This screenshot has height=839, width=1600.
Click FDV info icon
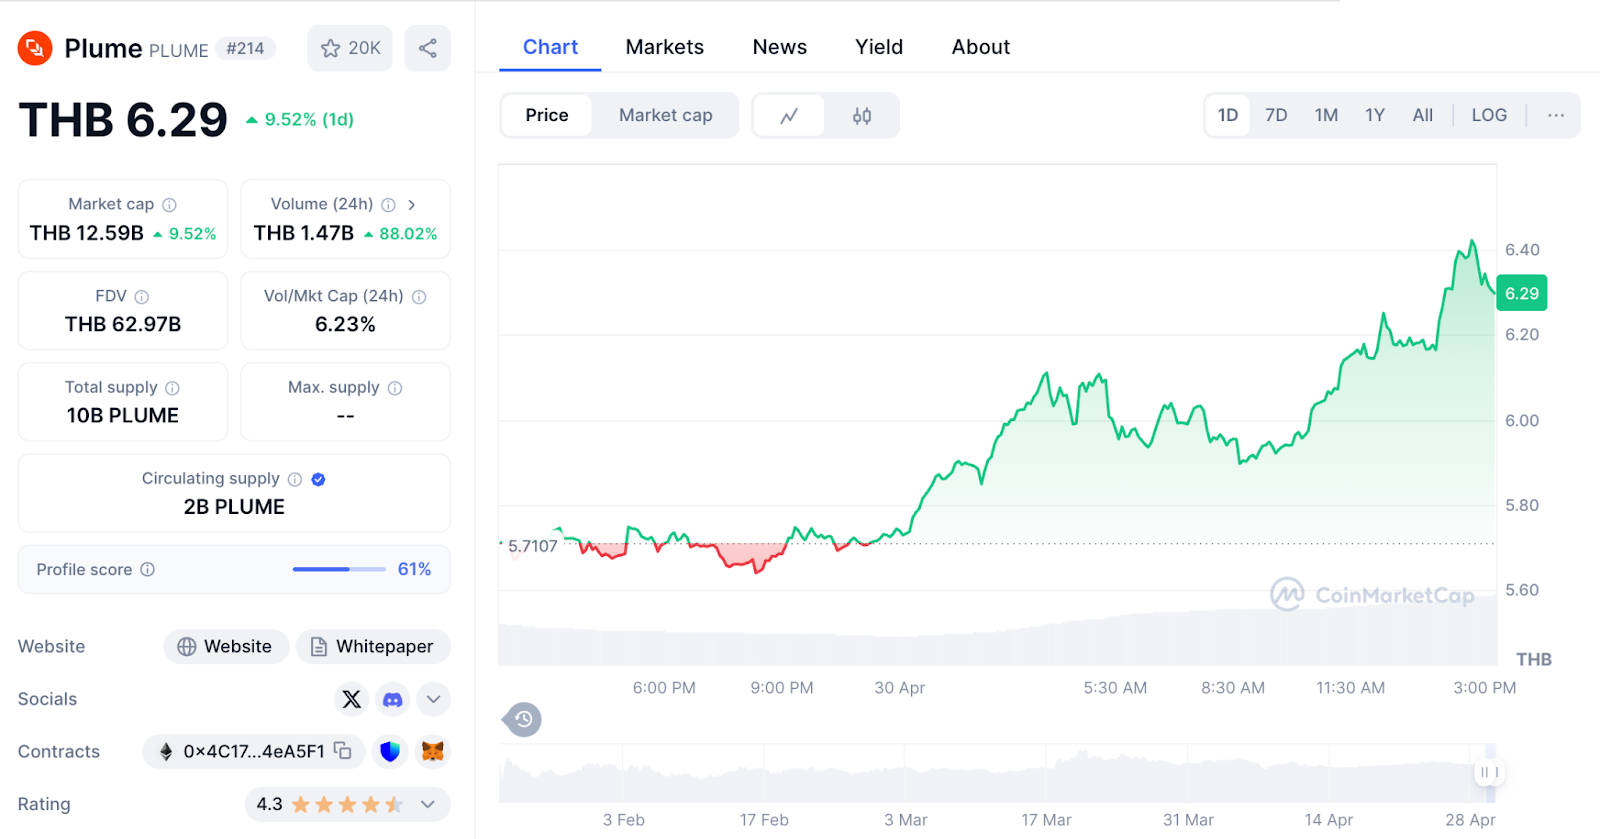pyautogui.click(x=142, y=297)
